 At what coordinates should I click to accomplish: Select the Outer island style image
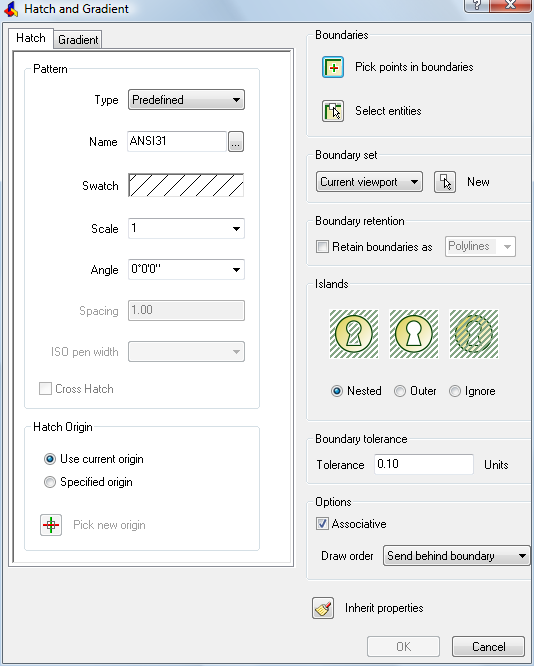click(x=414, y=334)
